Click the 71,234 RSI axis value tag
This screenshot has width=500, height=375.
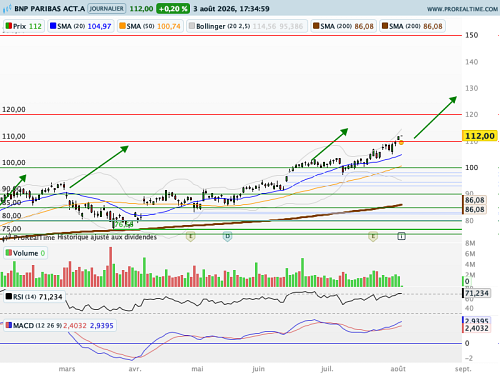pos(477,293)
